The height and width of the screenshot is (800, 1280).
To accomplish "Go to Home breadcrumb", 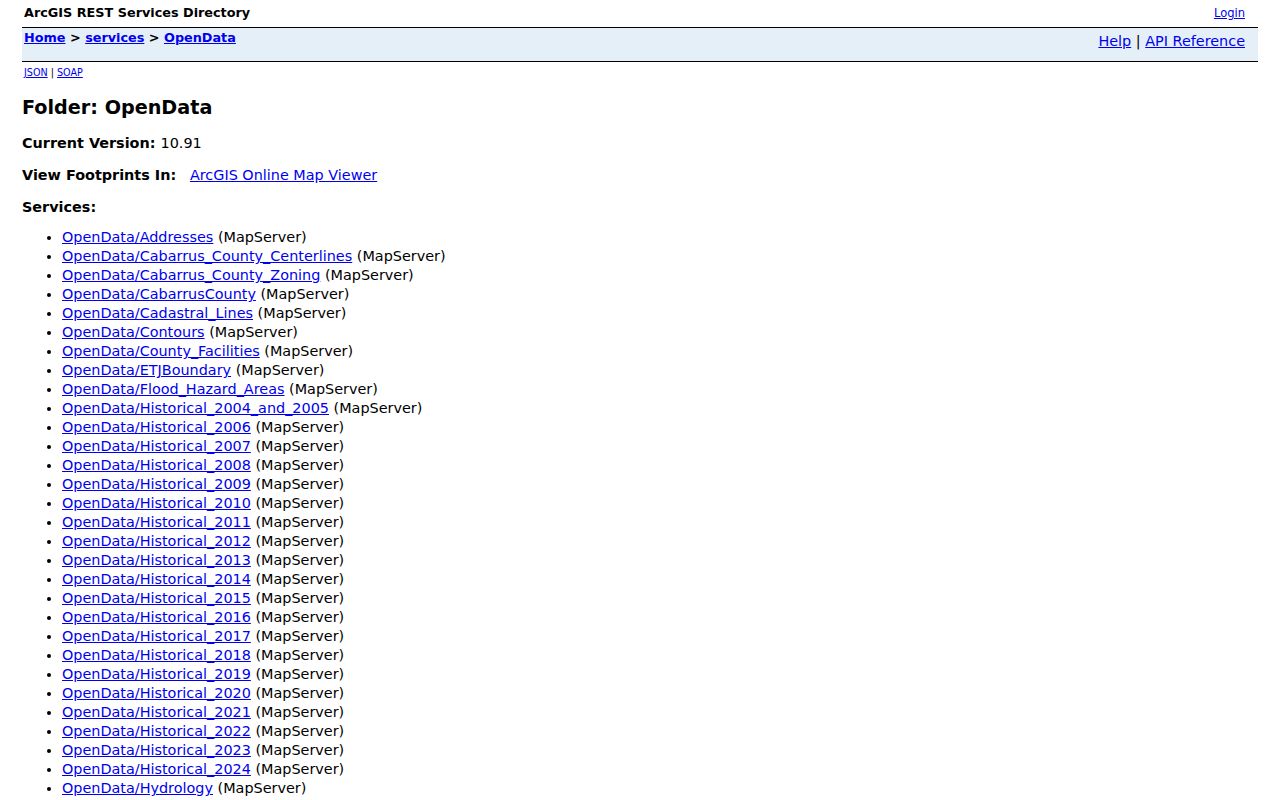I will tap(44, 38).
